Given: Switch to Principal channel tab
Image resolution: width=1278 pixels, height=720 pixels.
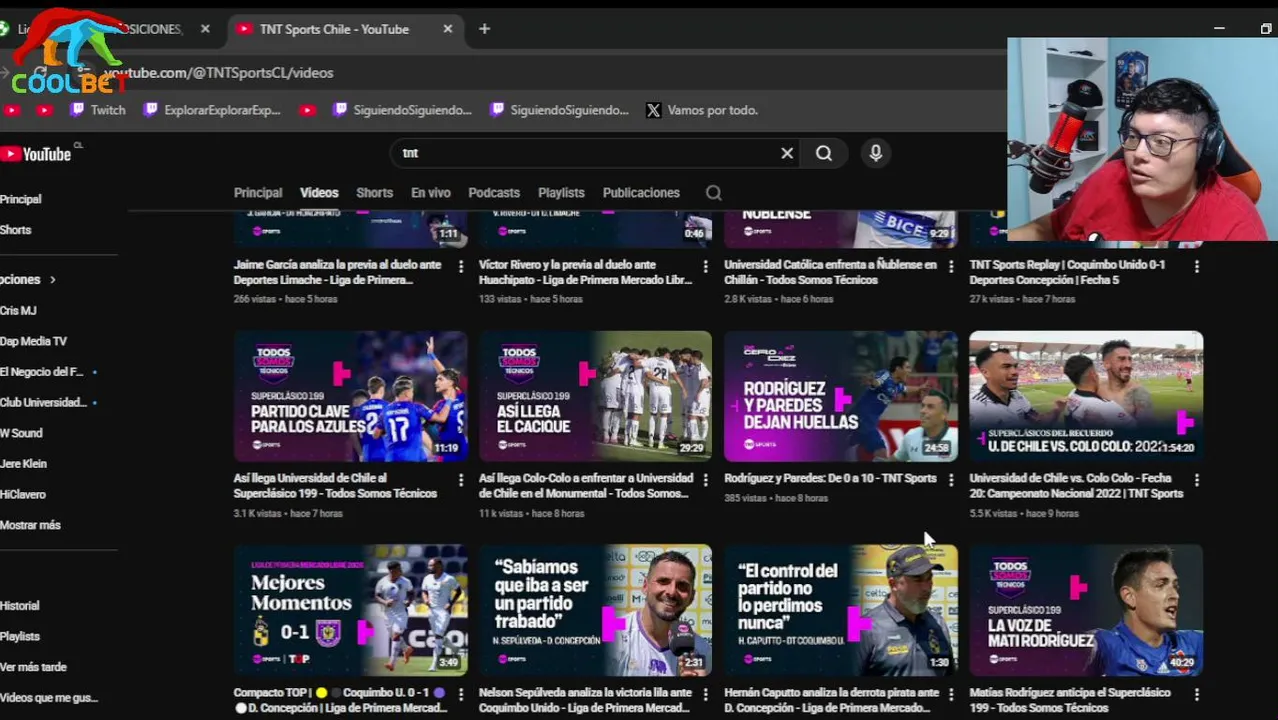Looking at the screenshot, I should tap(258, 193).
